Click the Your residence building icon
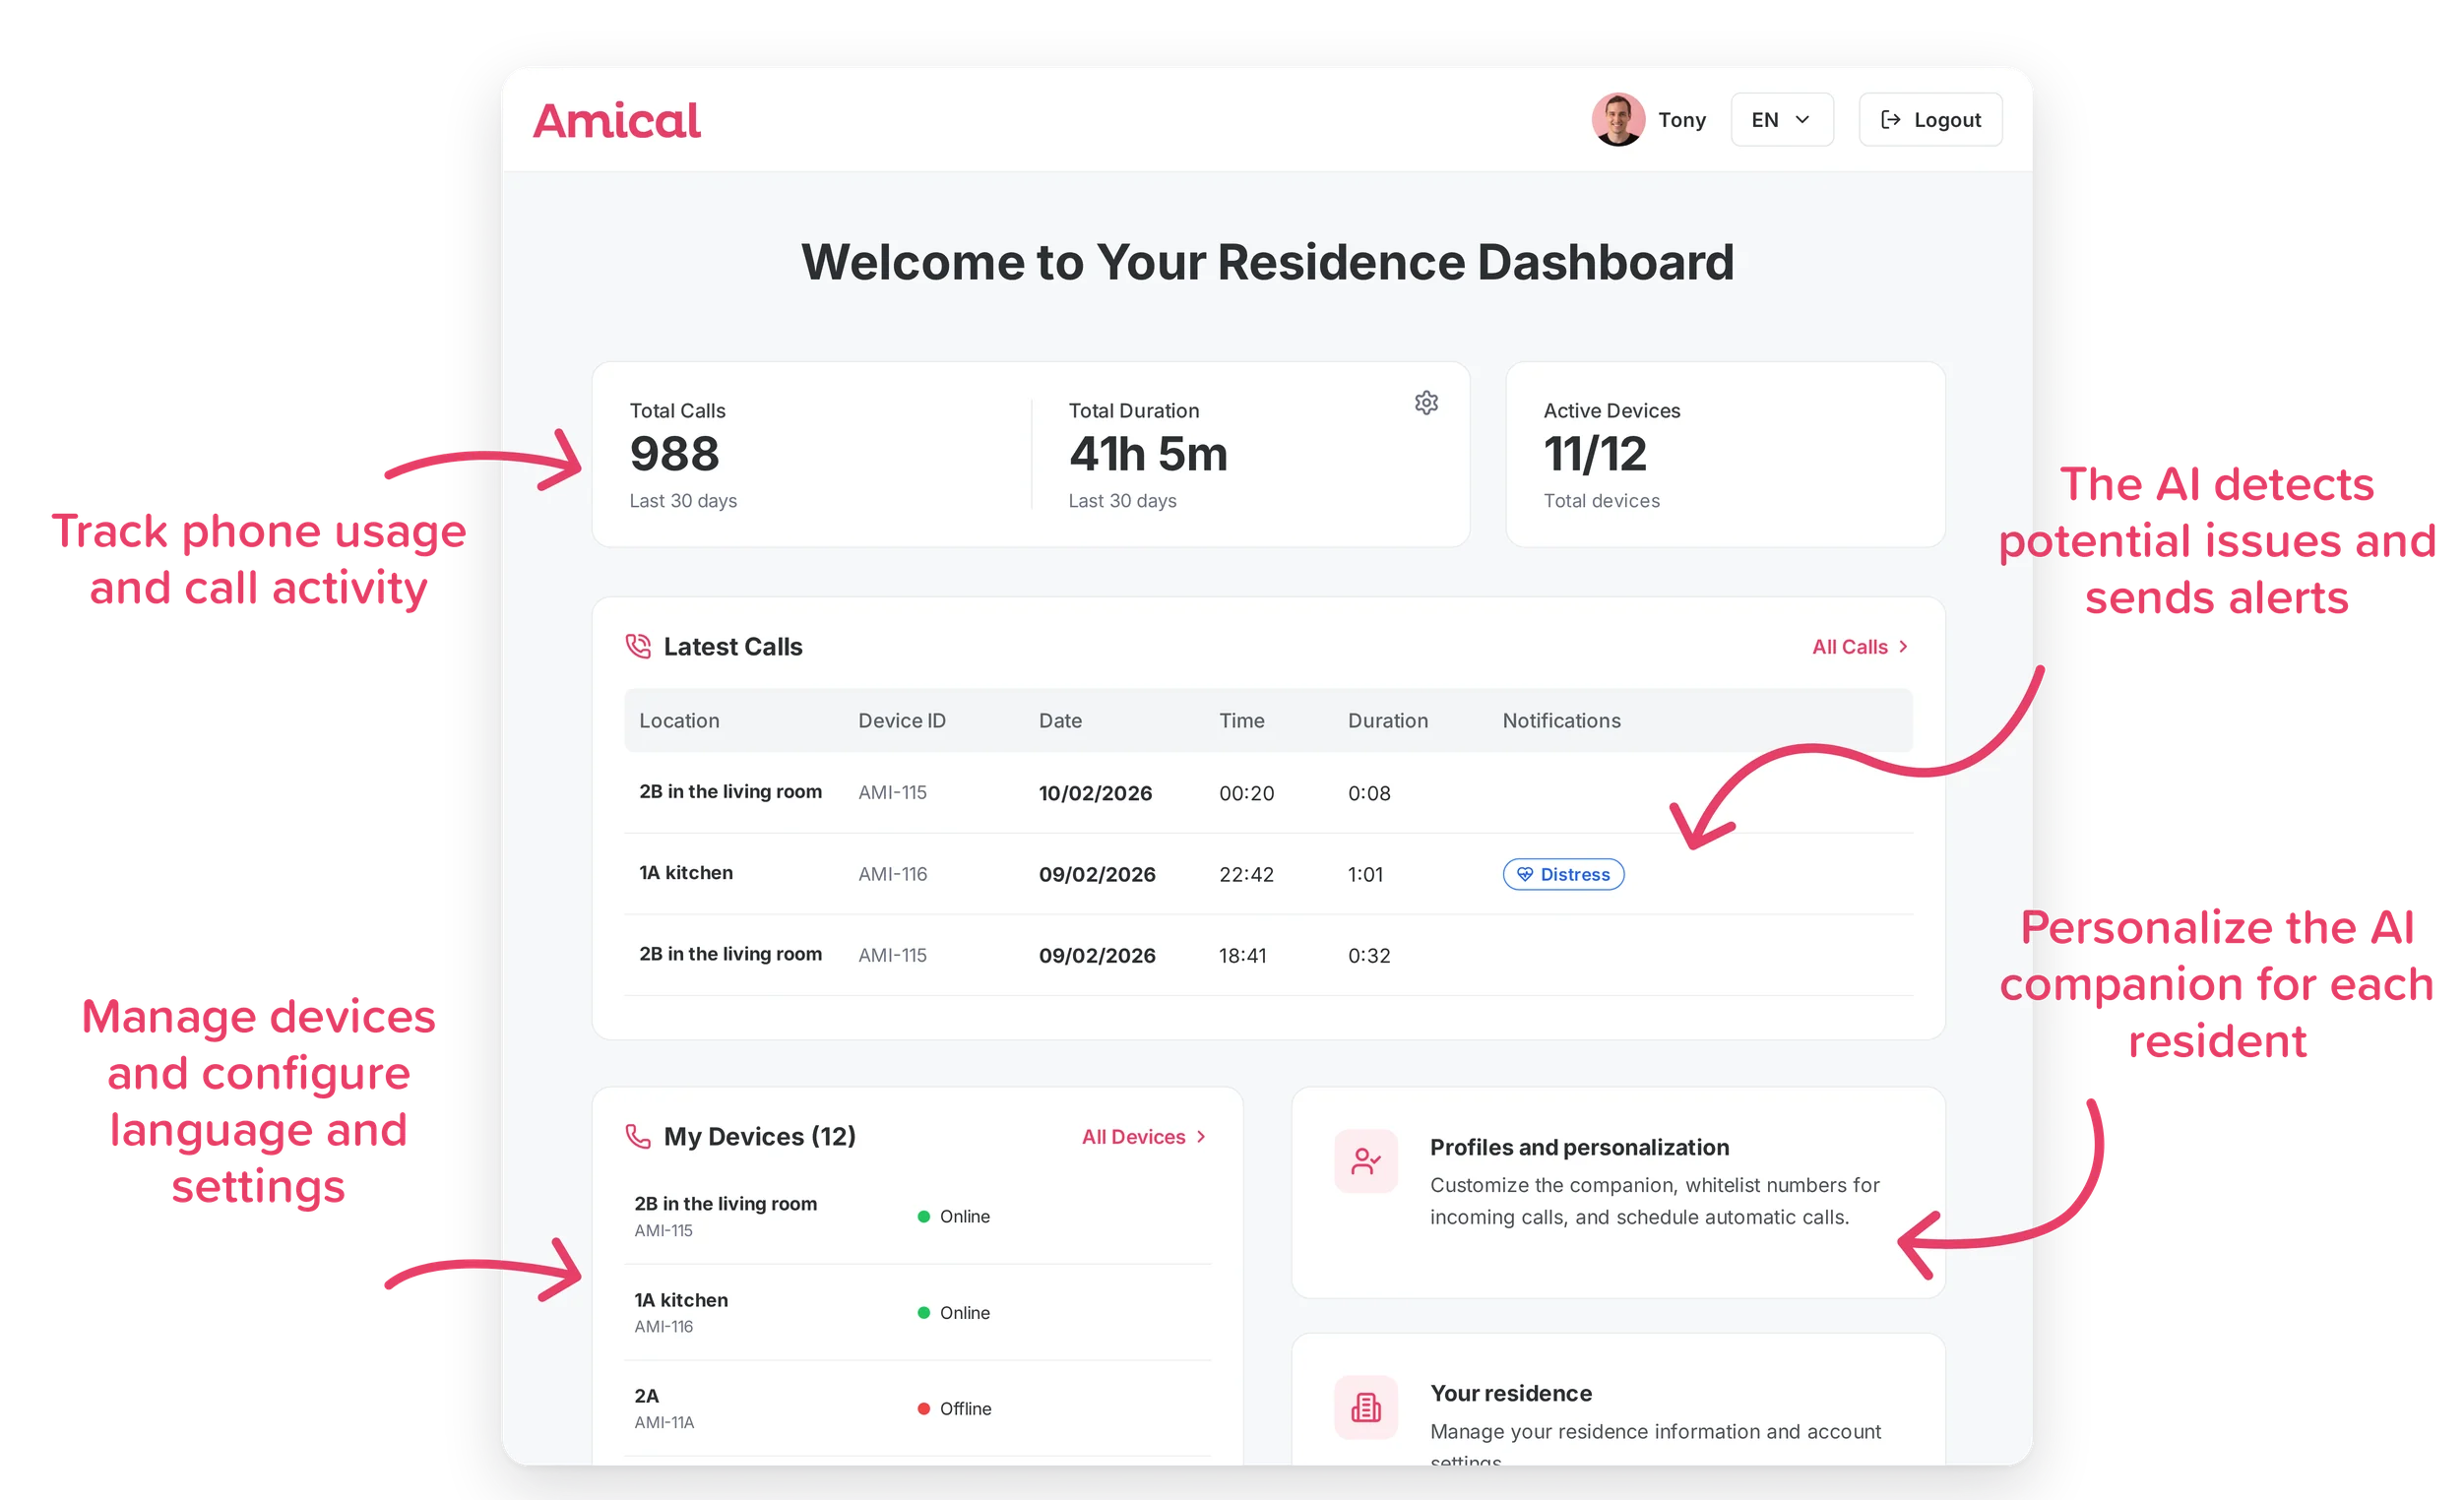This screenshot has width=2464, height=1500. pyautogui.click(x=1366, y=1407)
